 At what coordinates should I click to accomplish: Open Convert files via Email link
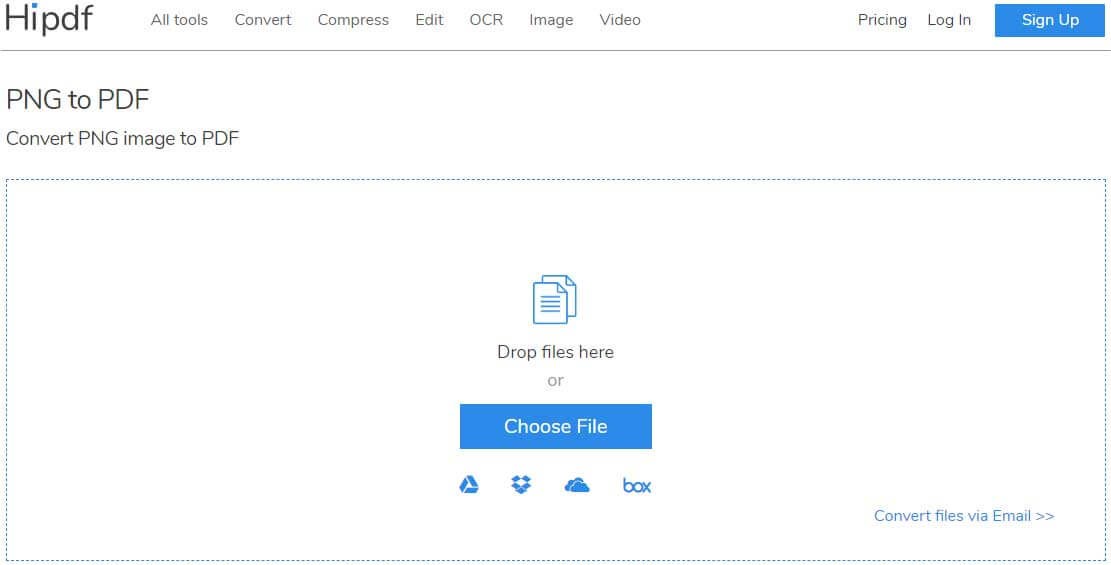point(964,515)
